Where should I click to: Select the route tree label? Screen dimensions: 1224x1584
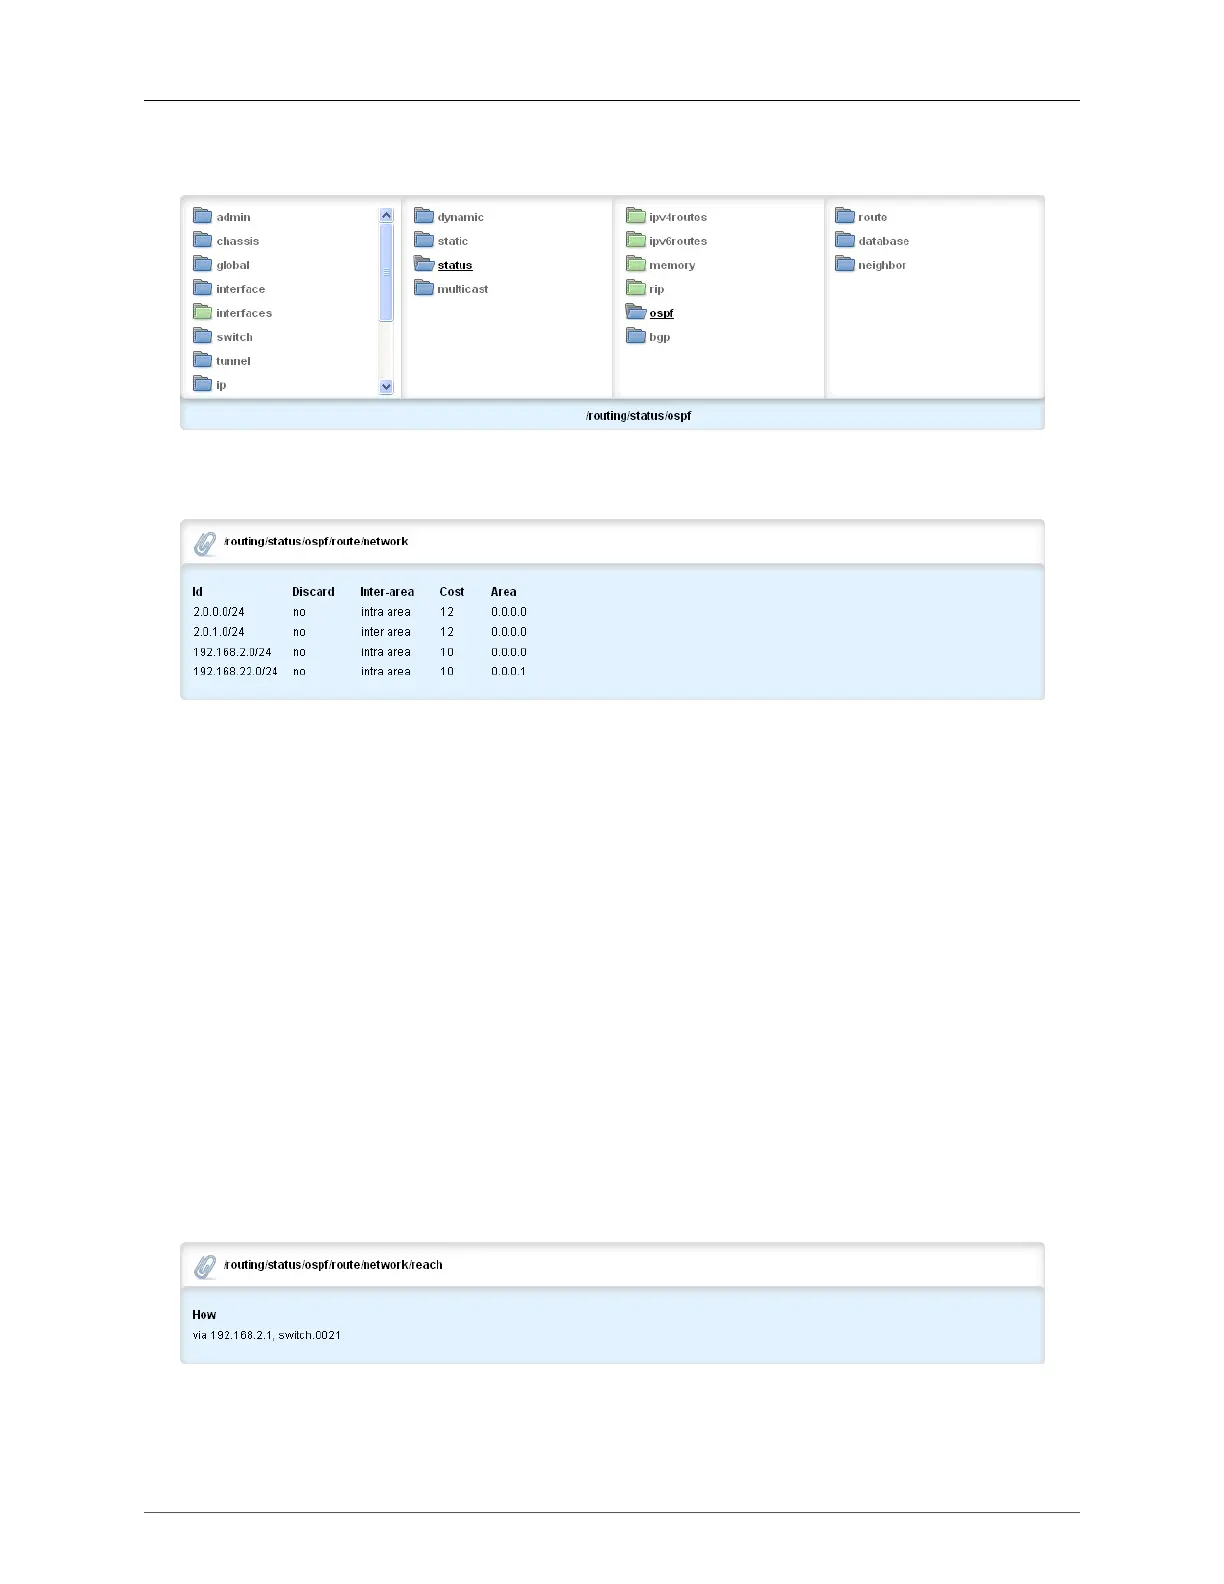click(x=872, y=217)
